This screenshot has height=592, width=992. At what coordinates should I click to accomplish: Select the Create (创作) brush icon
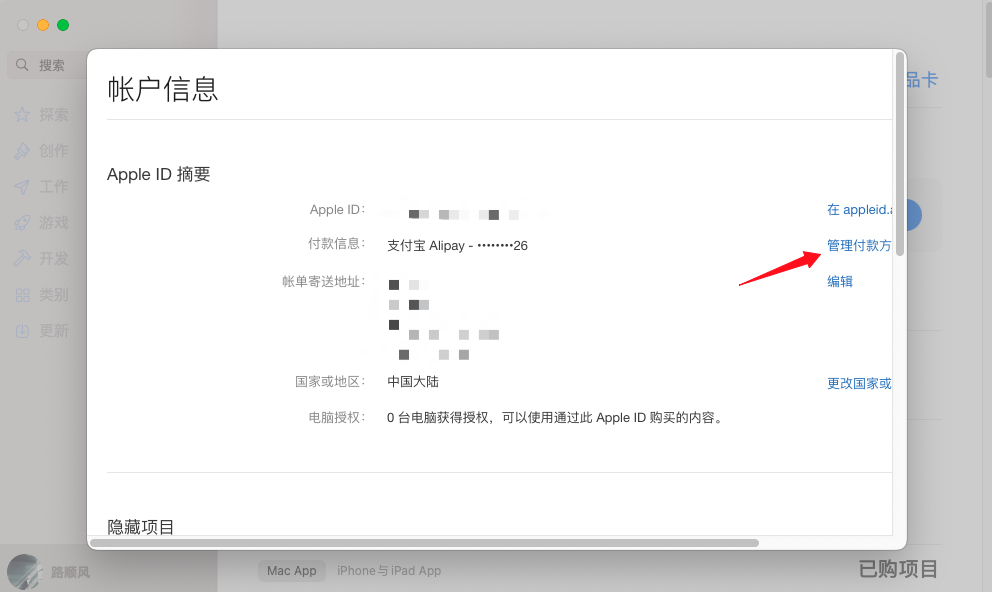pos(22,151)
